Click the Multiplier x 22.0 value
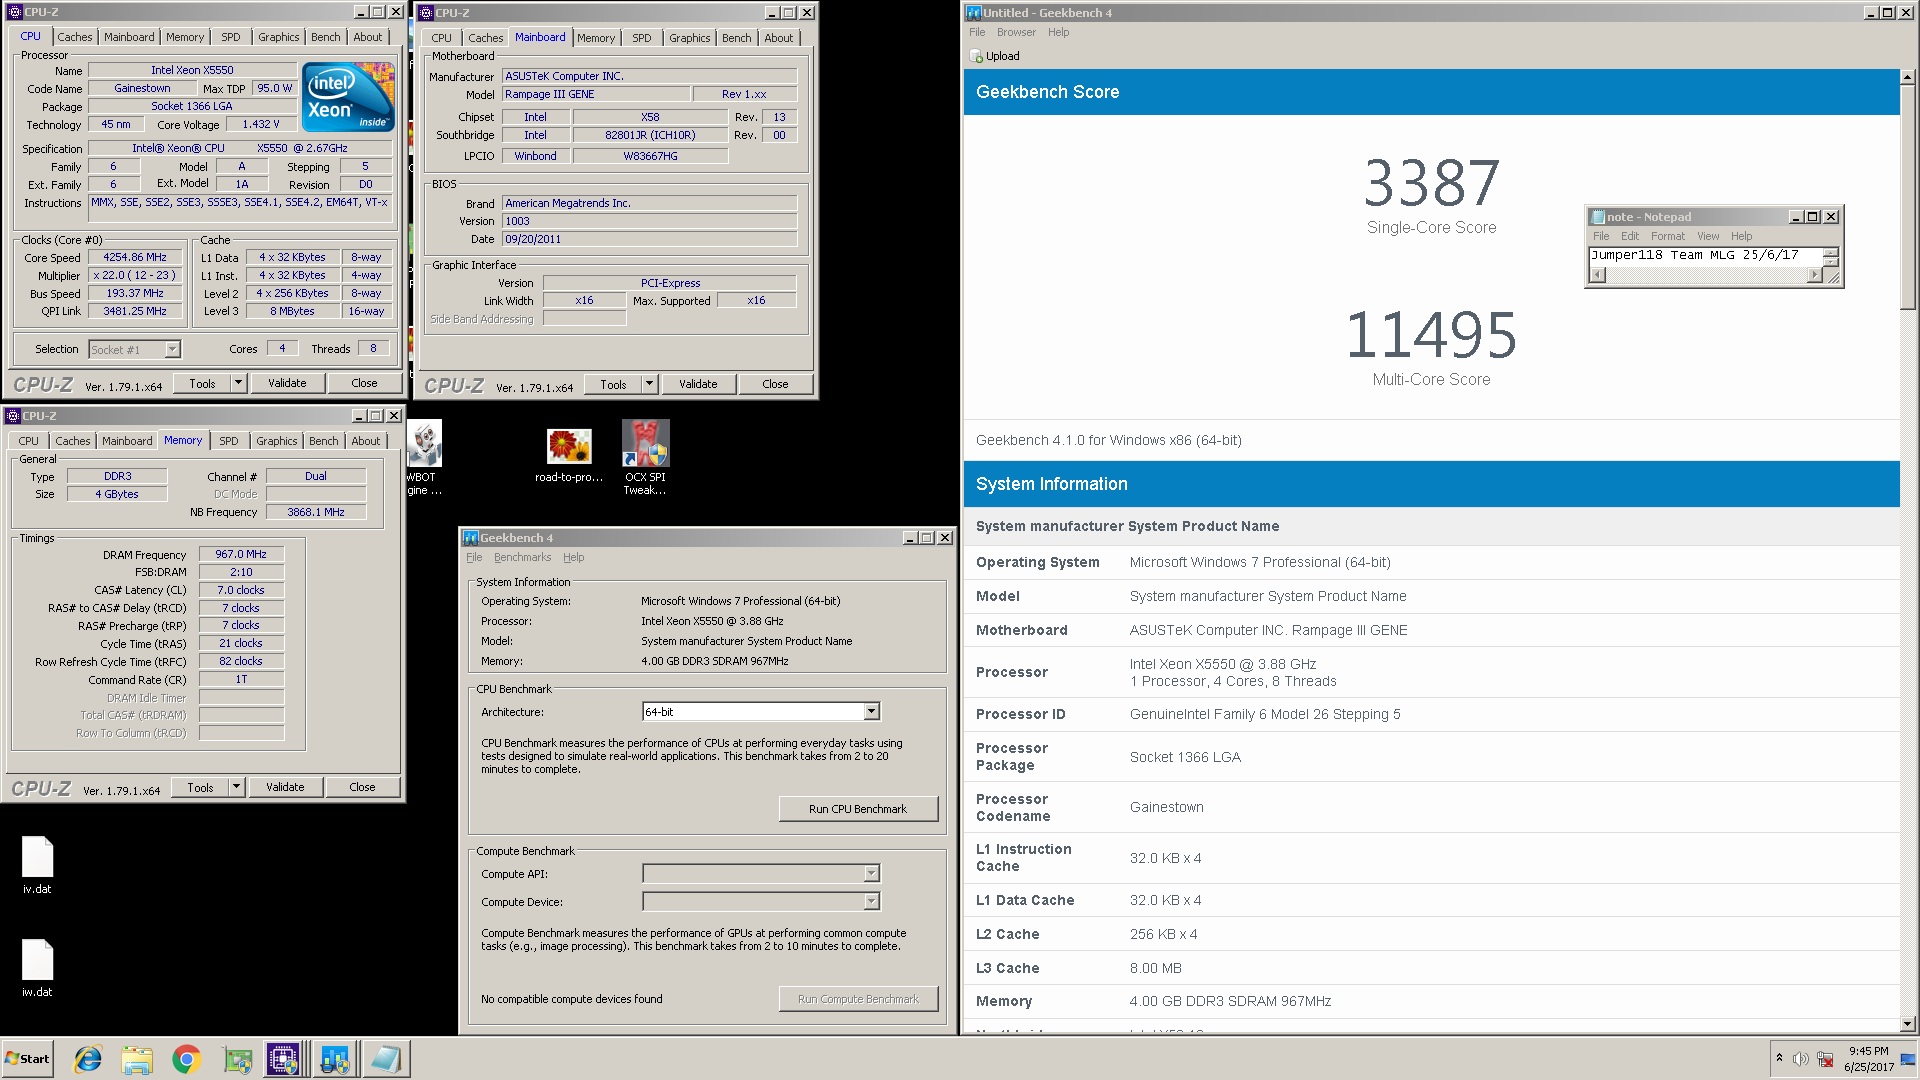1920x1080 pixels. (x=135, y=275)
